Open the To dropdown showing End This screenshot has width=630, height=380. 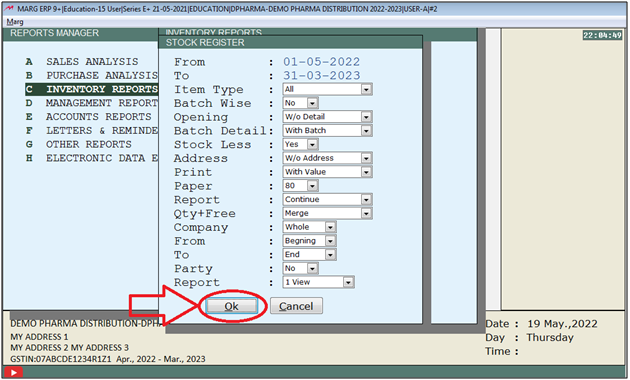coord(309,255)
